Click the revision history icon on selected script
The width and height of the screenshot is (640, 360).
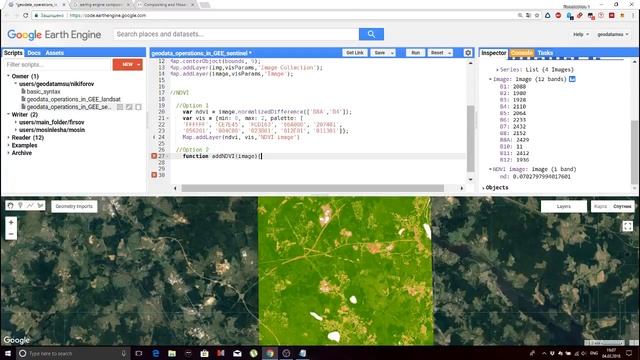(x=120, y=107)
